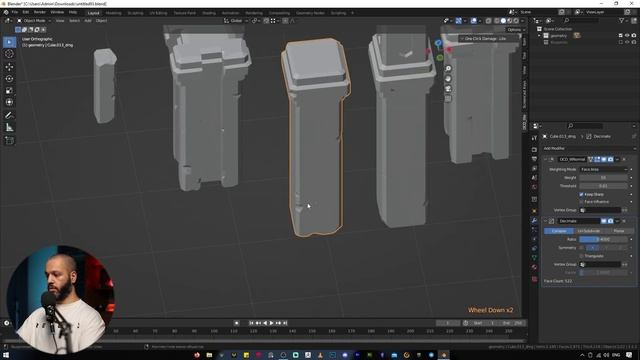Viewport: 640px width, 360px height.
Task: Jump to the timeline end frame
Action: (285, 323)
